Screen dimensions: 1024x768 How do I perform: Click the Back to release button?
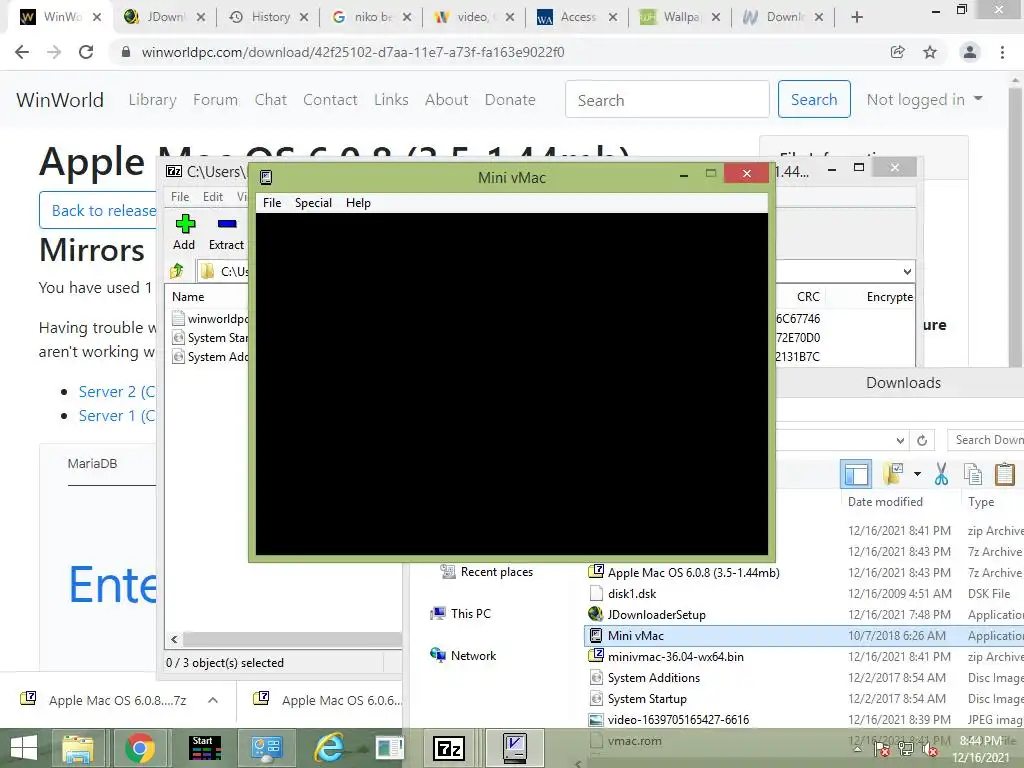tap(98, 210)
